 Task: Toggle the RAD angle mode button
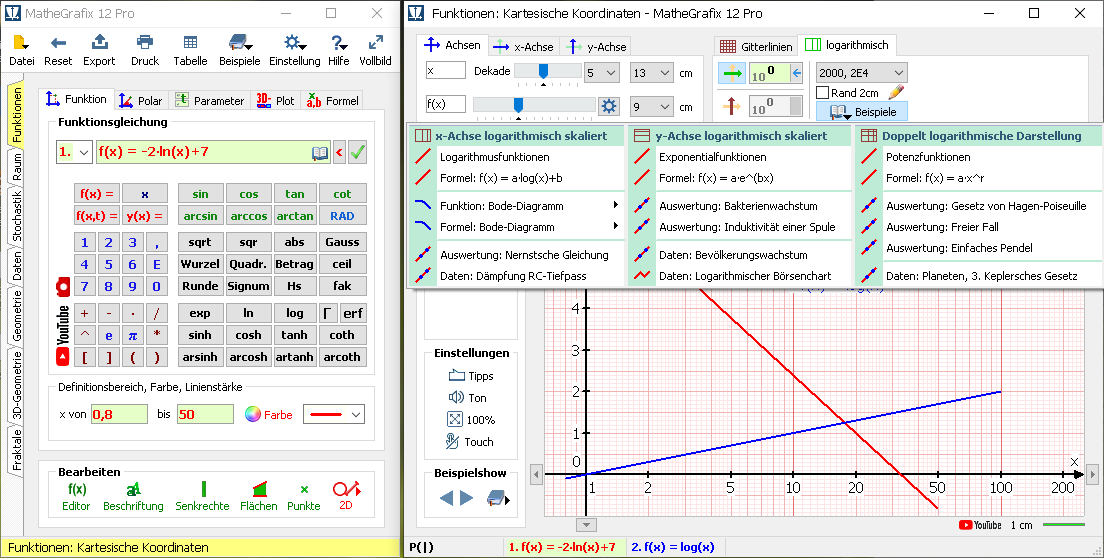click(x=342, y=216)
